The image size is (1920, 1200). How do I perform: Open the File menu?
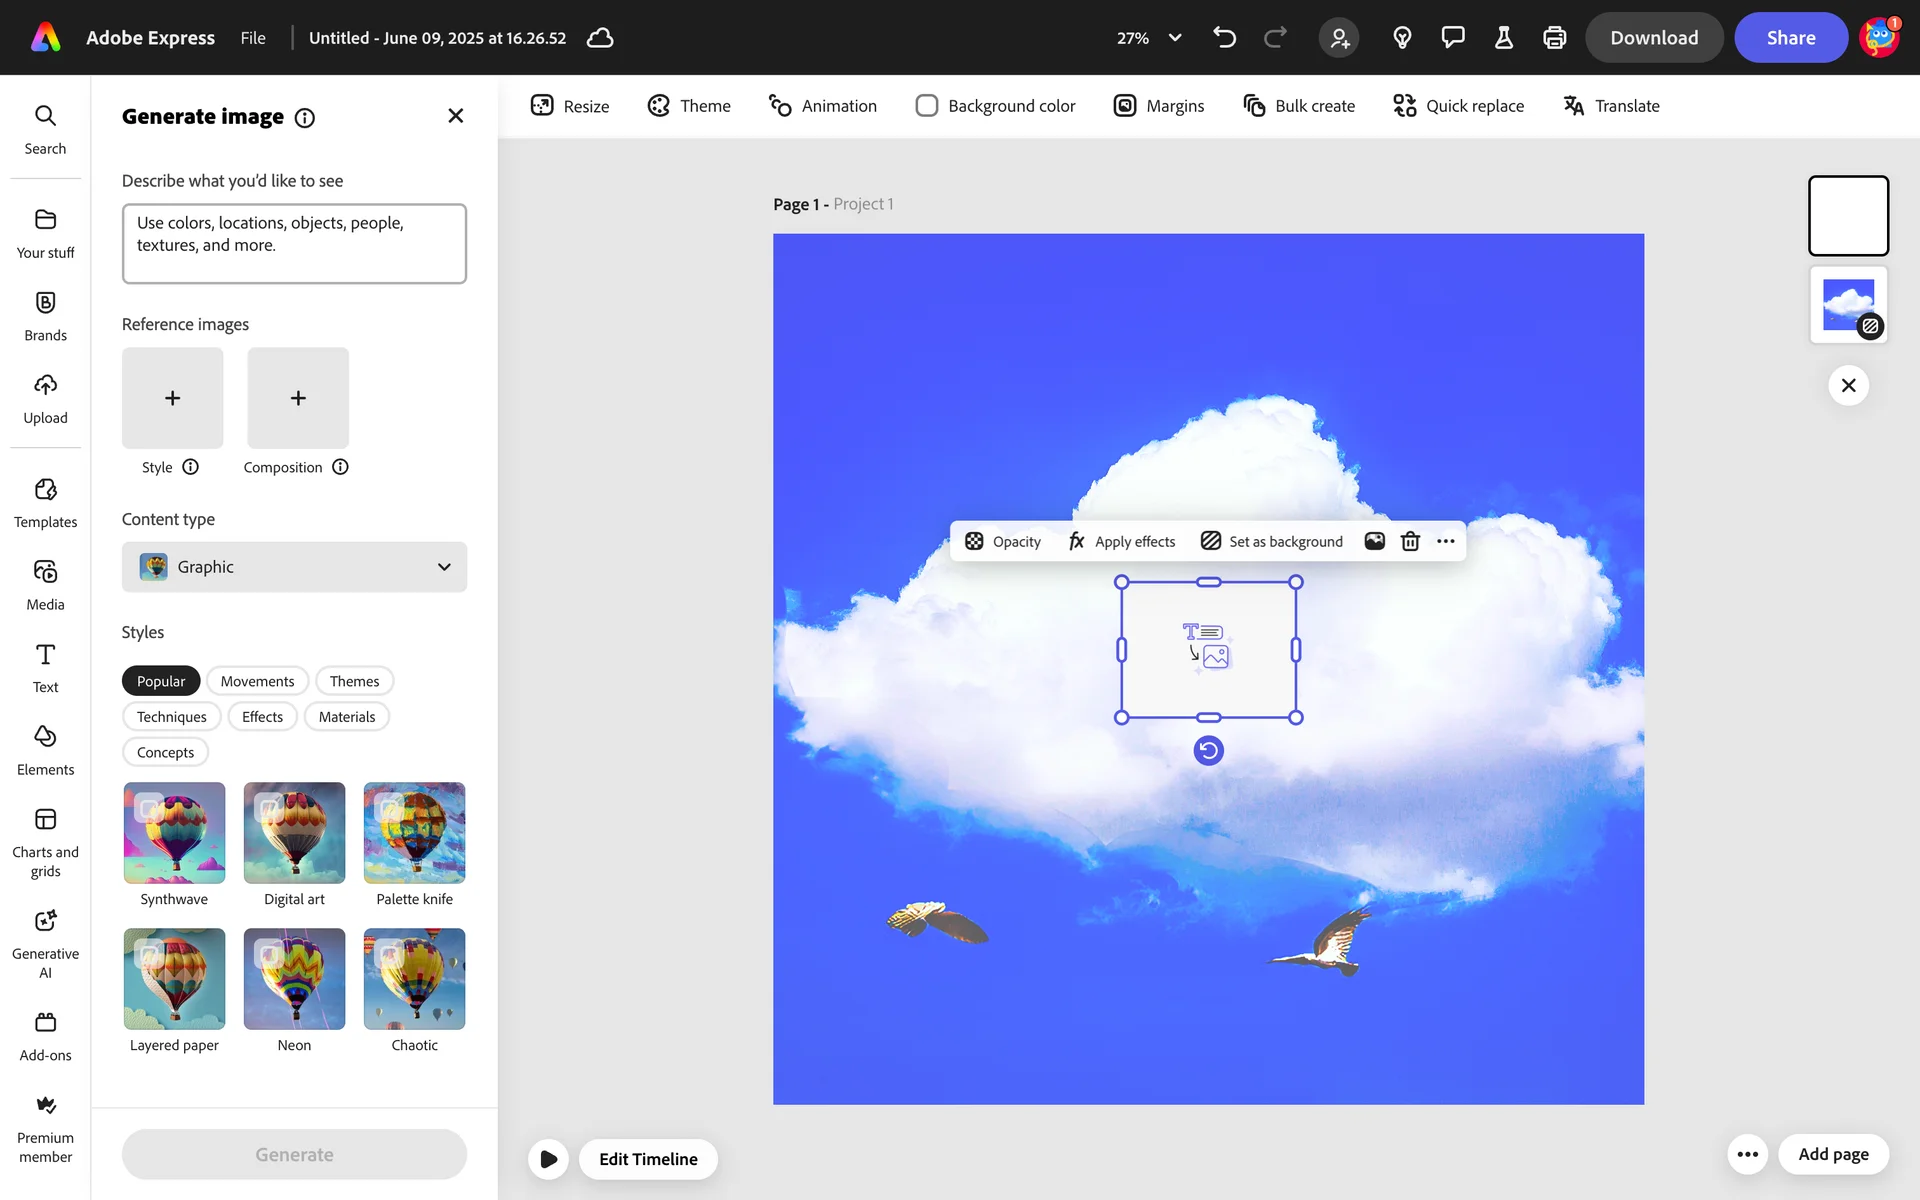point(253,38)
